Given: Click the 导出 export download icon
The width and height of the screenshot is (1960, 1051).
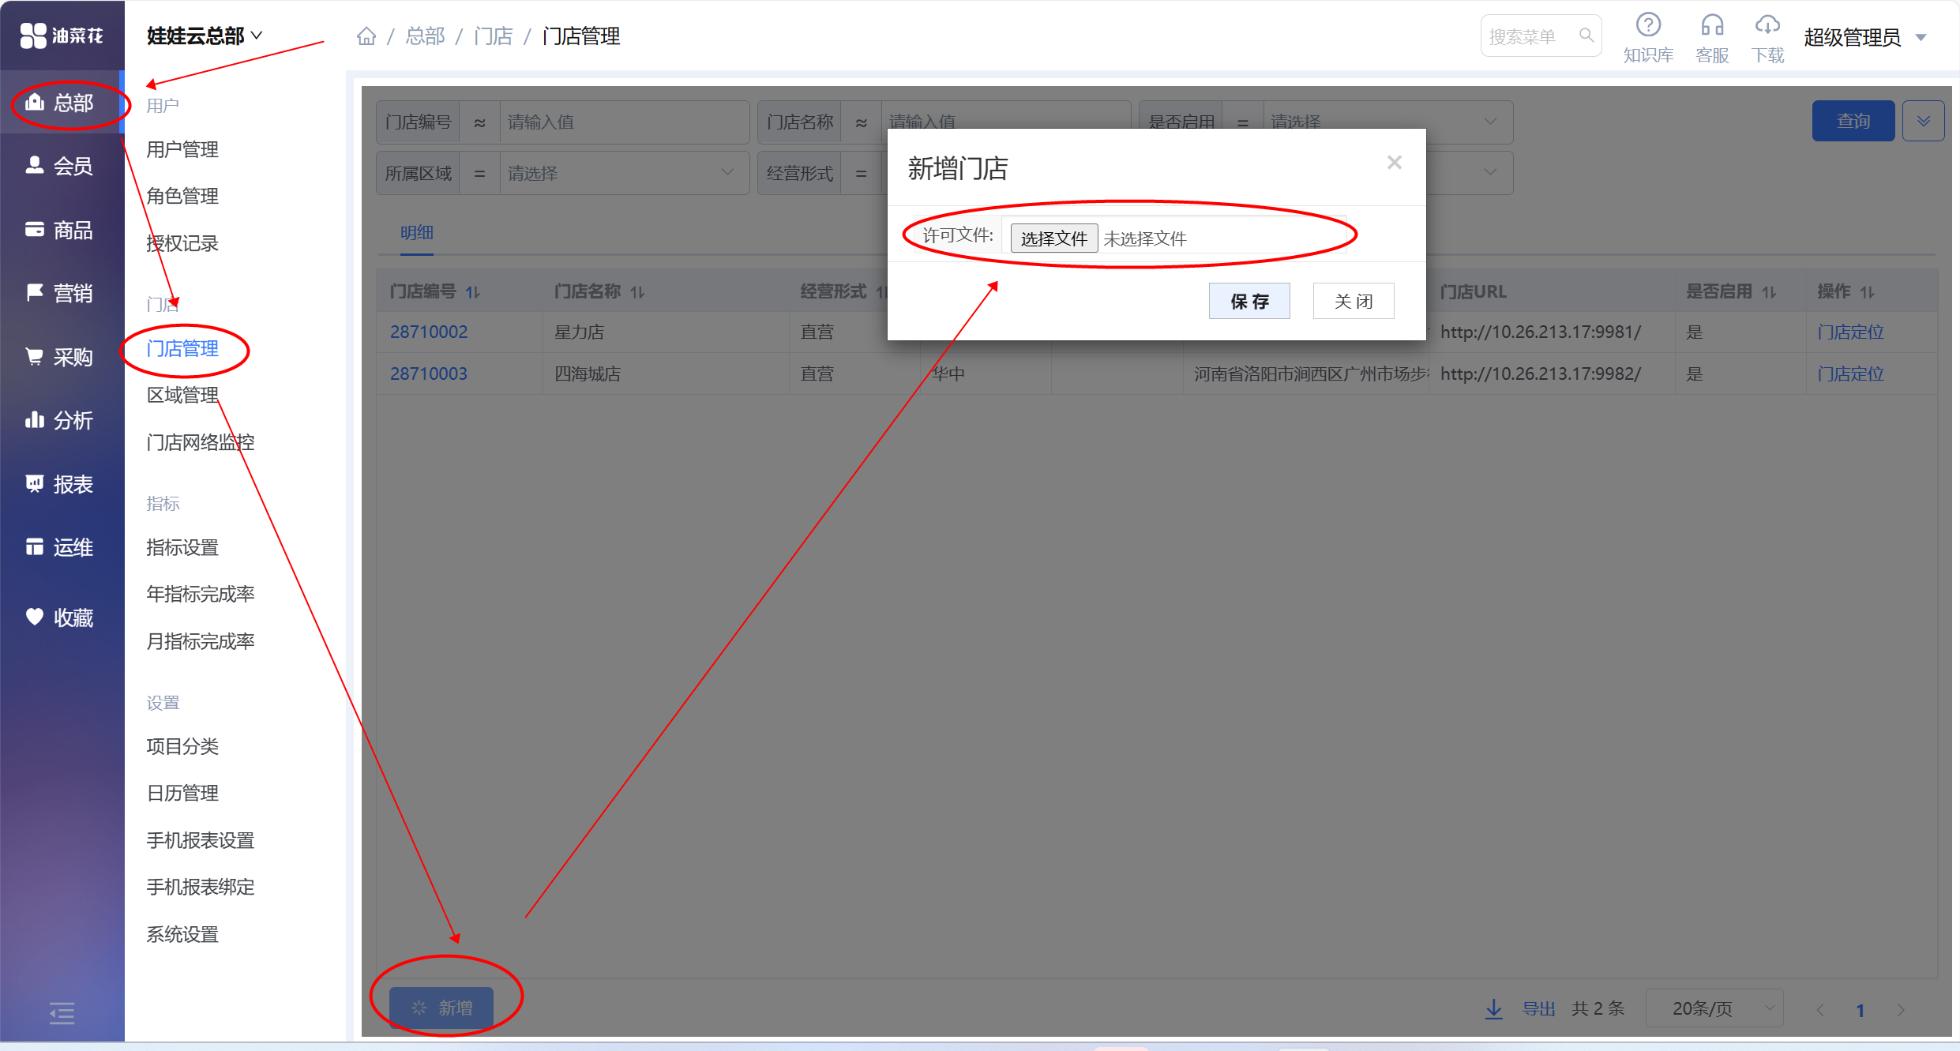Looking at the screenshot, I should pyautogui.click(x=1493, y=1009).
